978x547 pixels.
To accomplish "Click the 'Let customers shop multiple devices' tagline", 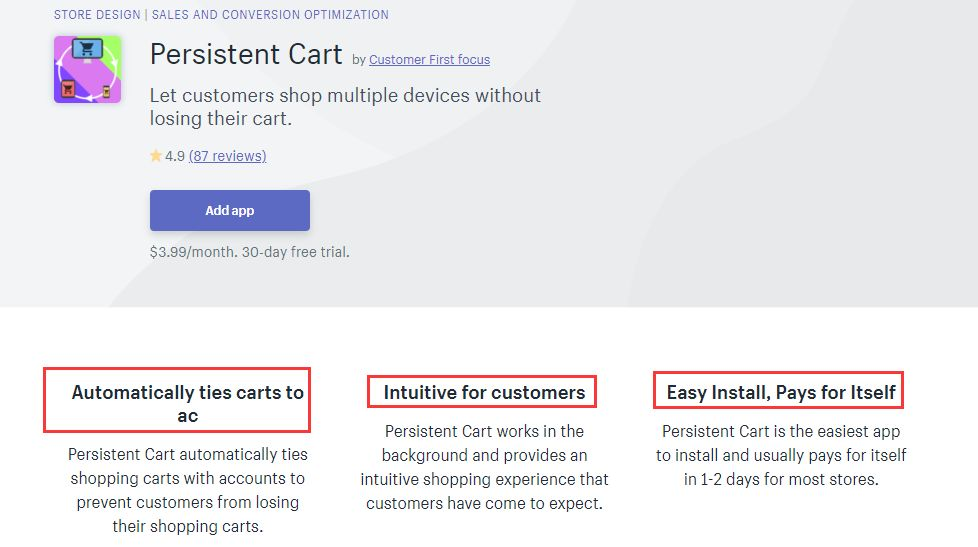I will point(345,107).
